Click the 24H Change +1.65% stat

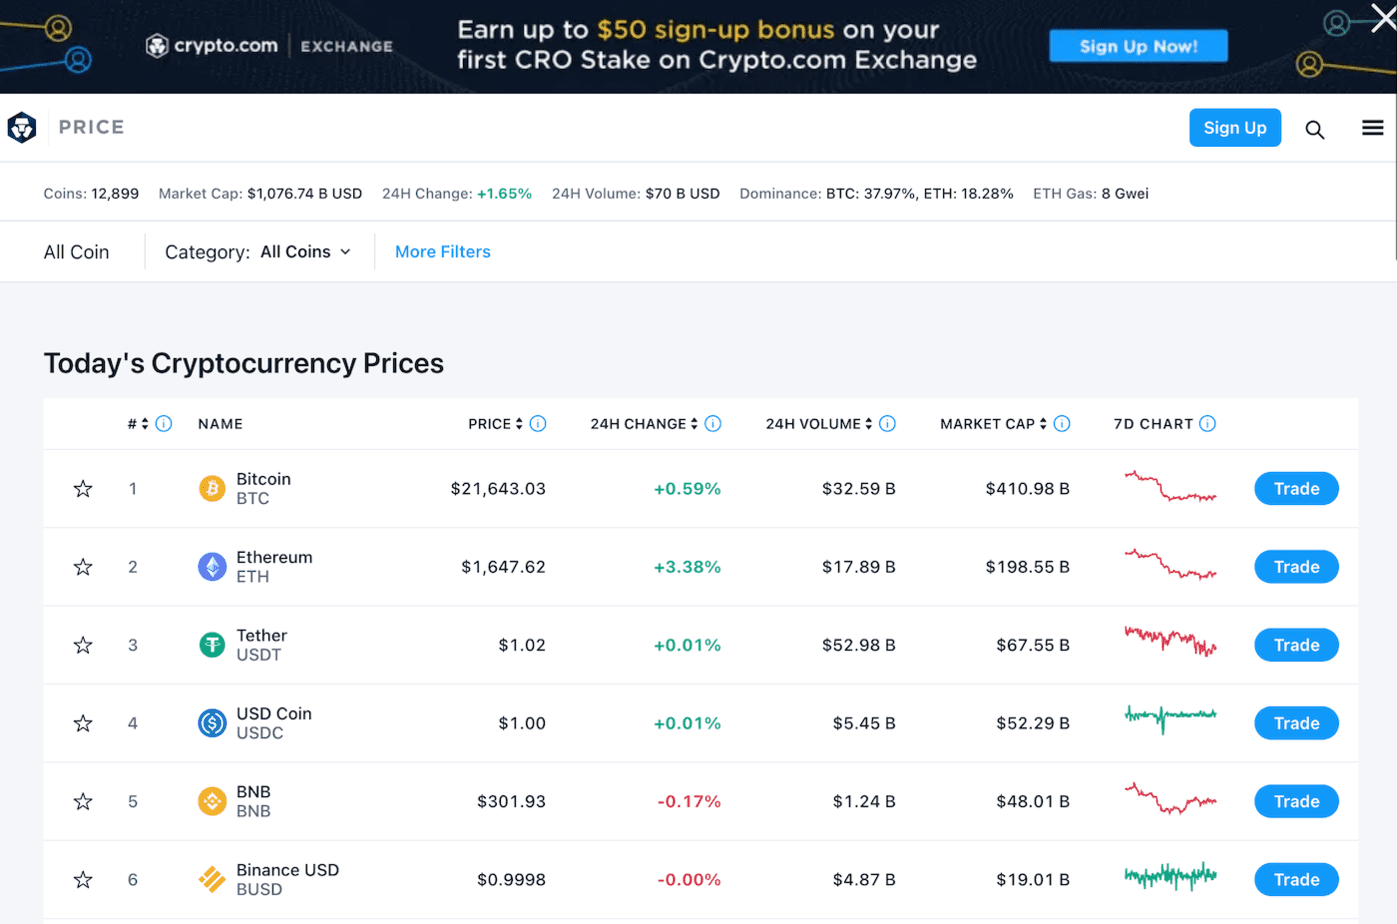457,194
